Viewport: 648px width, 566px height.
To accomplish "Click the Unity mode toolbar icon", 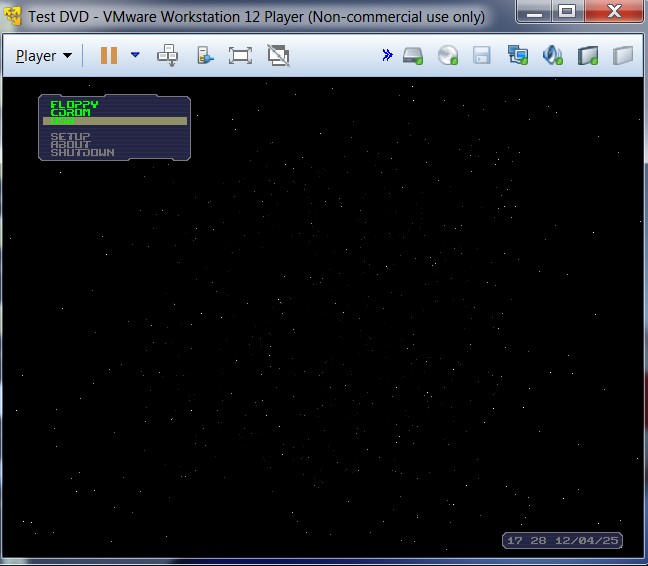I will tap(204, 56).
